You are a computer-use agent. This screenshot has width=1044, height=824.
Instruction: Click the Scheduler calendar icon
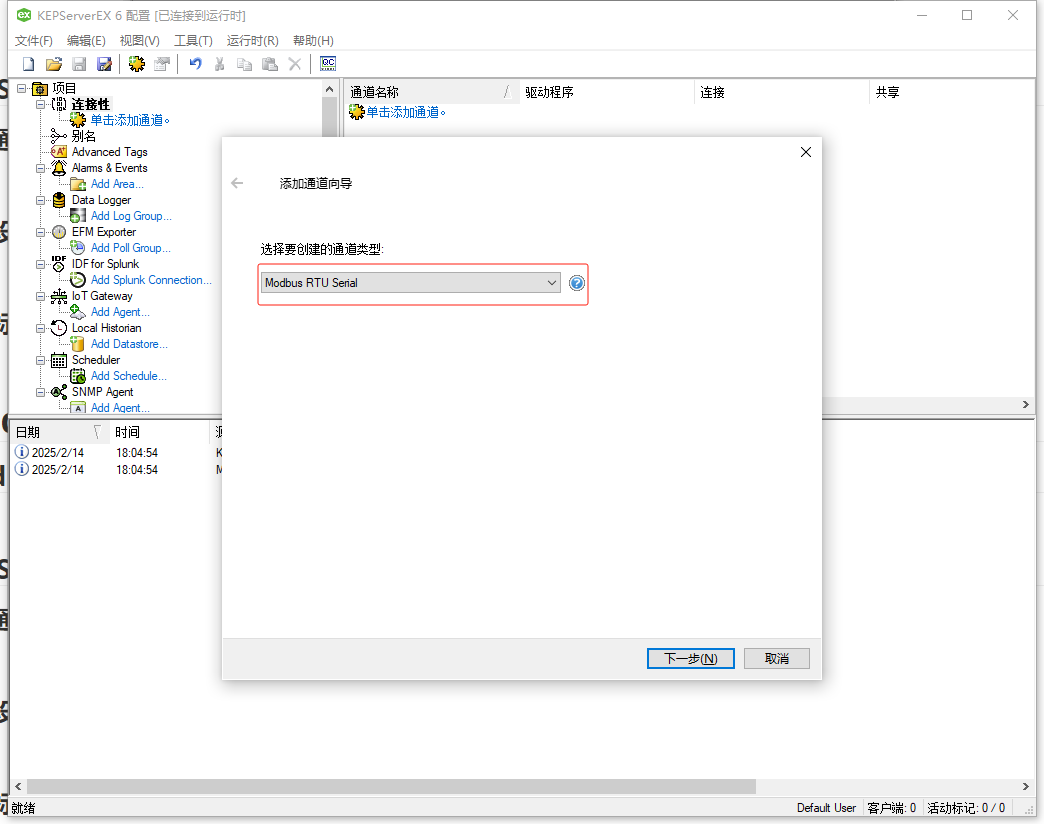click(59, 360)
